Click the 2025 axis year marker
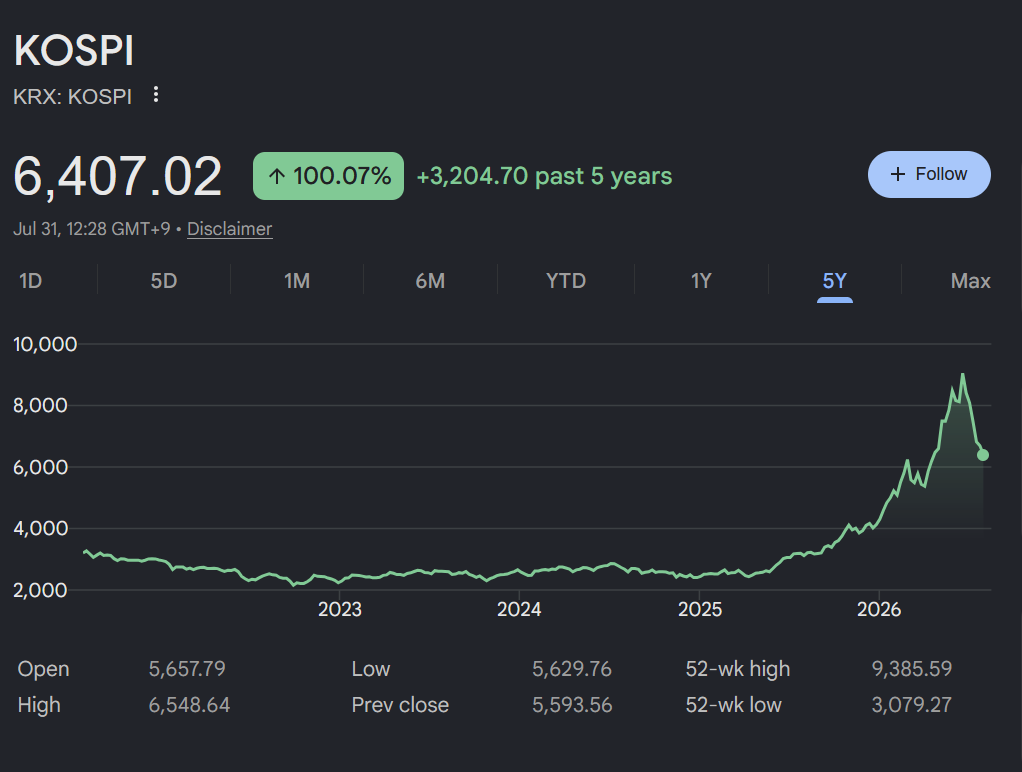The height and width of the screenshot is (772, 1022). pos(699,609)
